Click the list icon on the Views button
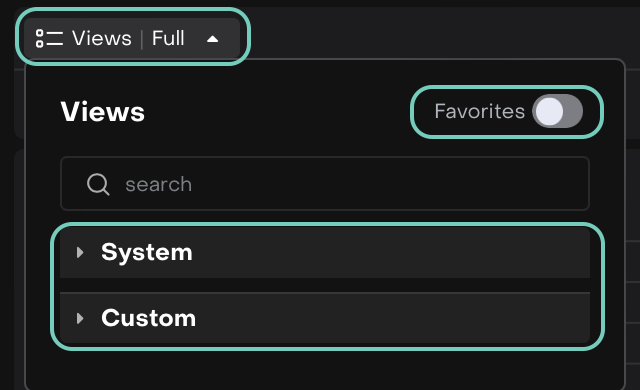The height and width of the screenshot is (390, 640). click(x=49, y=39)
